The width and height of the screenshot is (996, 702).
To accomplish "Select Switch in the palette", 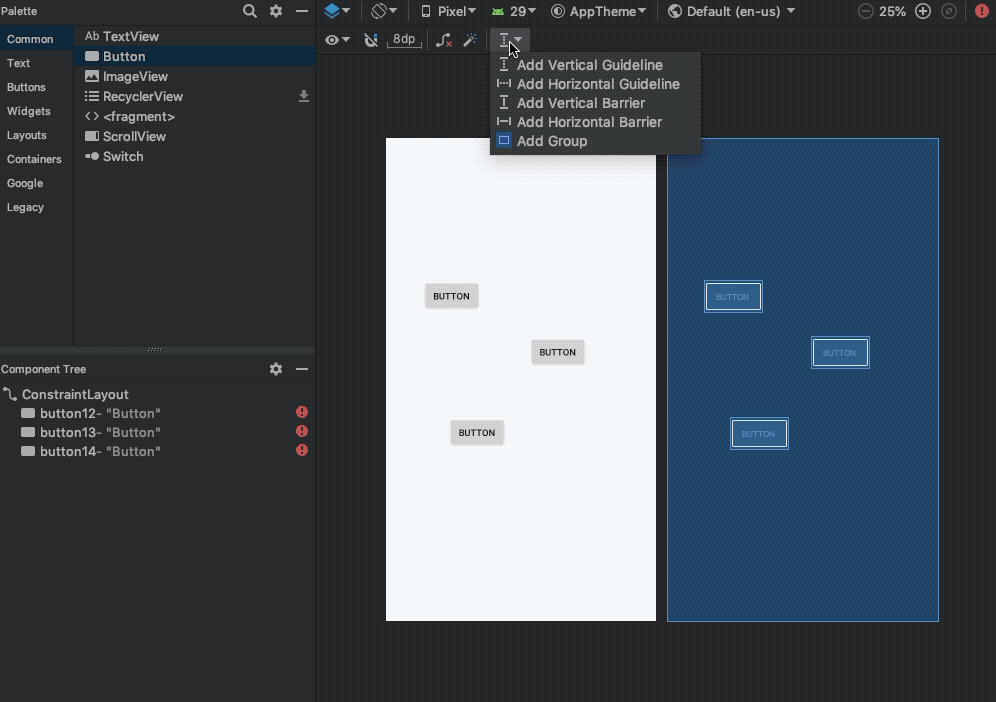I will [x=194, y=156].
